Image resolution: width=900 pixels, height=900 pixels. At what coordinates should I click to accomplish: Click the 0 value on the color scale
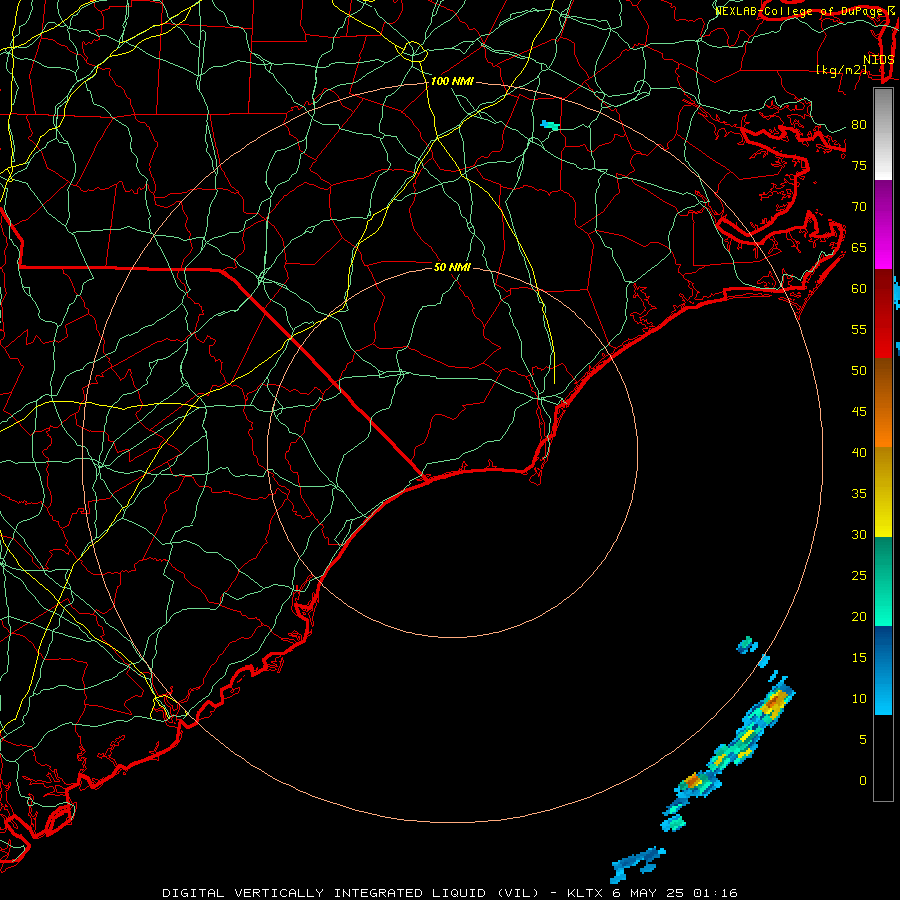pyautogui.click(x=863, y=781)
